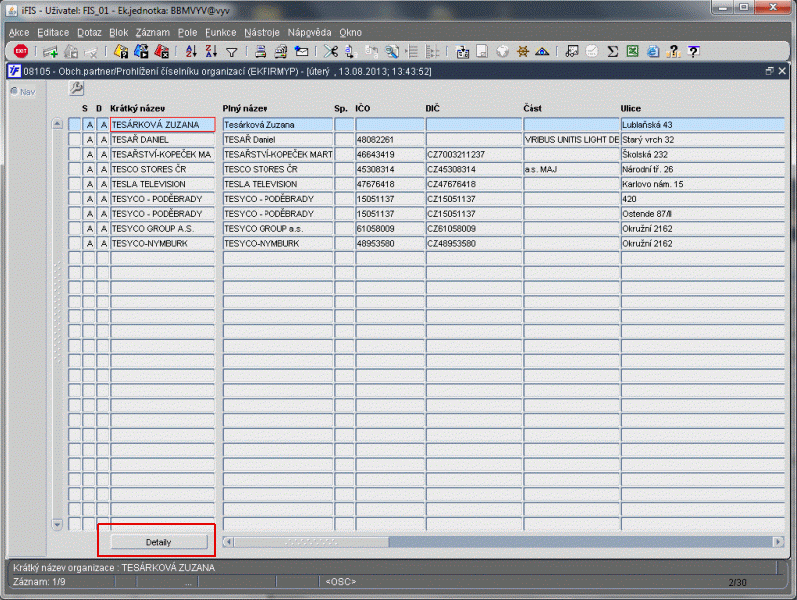Select the TESÁRKOVÁ ZUZANA short name field
Viewport: 797px width, 600px height.
163,125
